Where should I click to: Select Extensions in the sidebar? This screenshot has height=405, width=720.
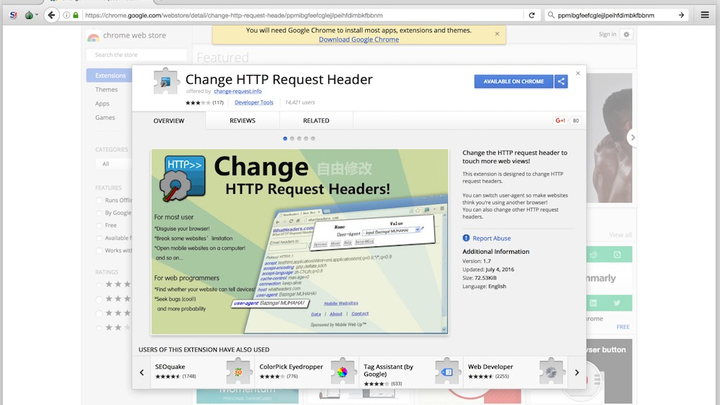pos(109,75)
